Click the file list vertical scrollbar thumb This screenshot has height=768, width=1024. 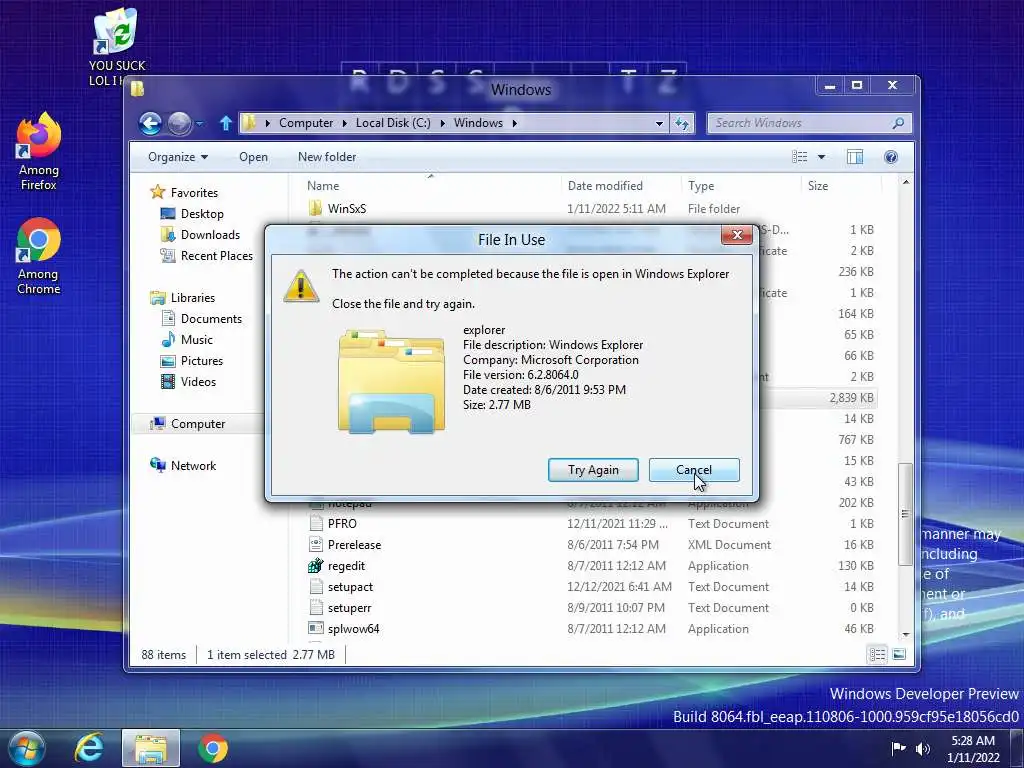[905, 515]
